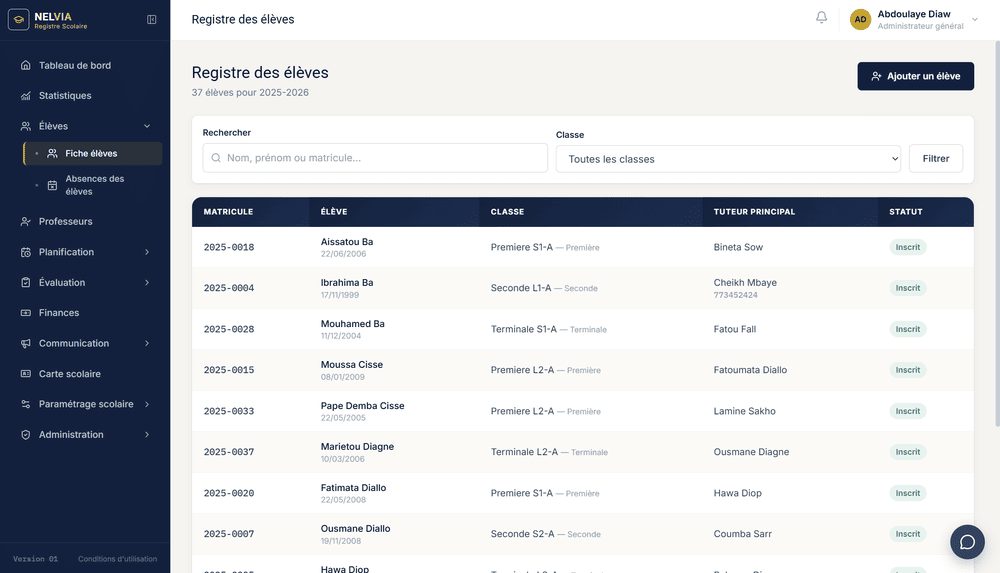
Task: Collapse the sidebar with the panel icon
Action: tap(152, 20)
